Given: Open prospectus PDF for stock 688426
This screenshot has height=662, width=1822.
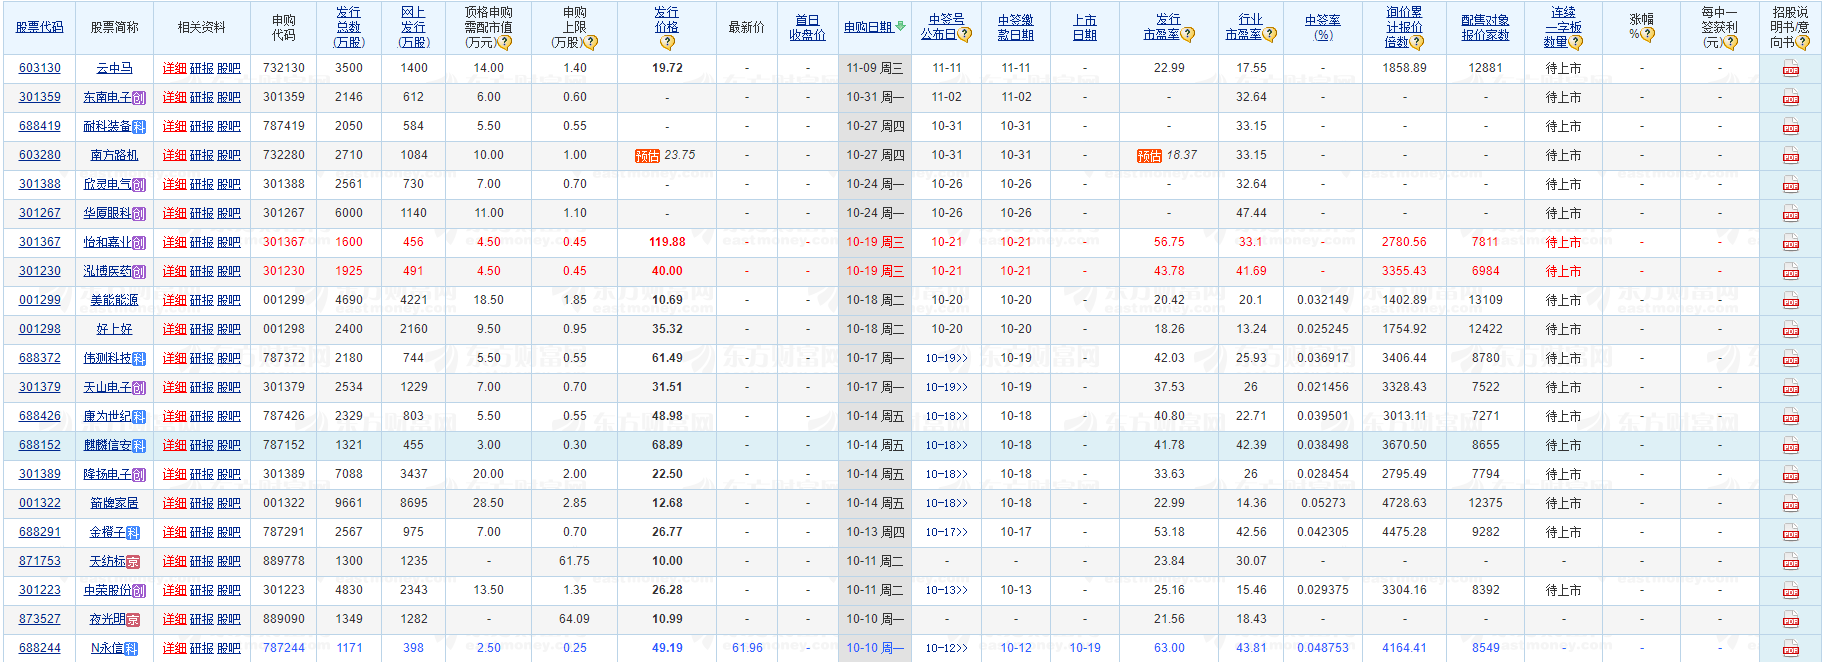Looking at the screenshot, I should click(x=1790, y=417).
